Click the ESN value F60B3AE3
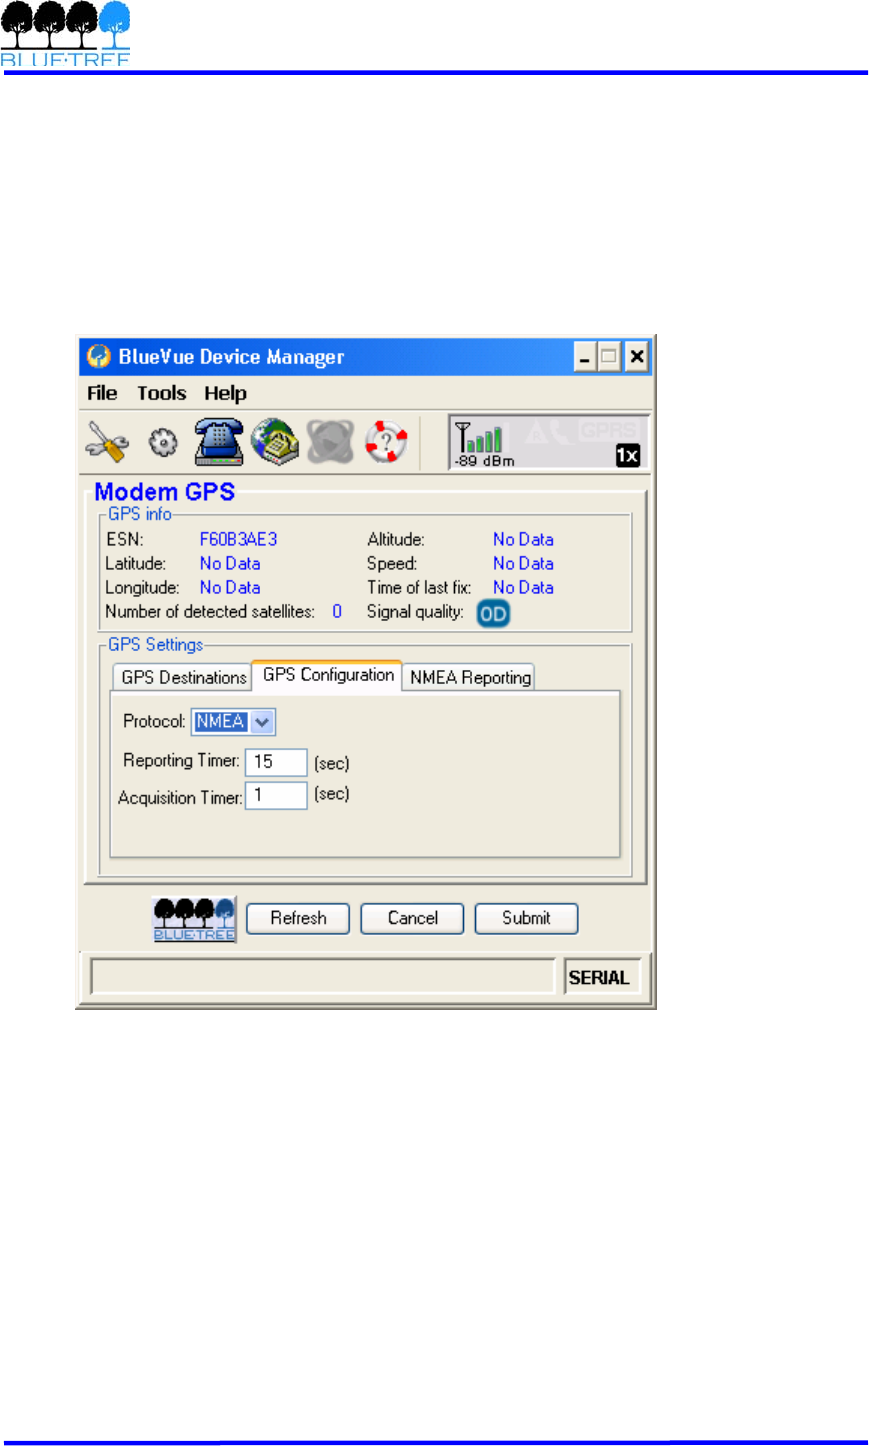 [x=238, y=539]
